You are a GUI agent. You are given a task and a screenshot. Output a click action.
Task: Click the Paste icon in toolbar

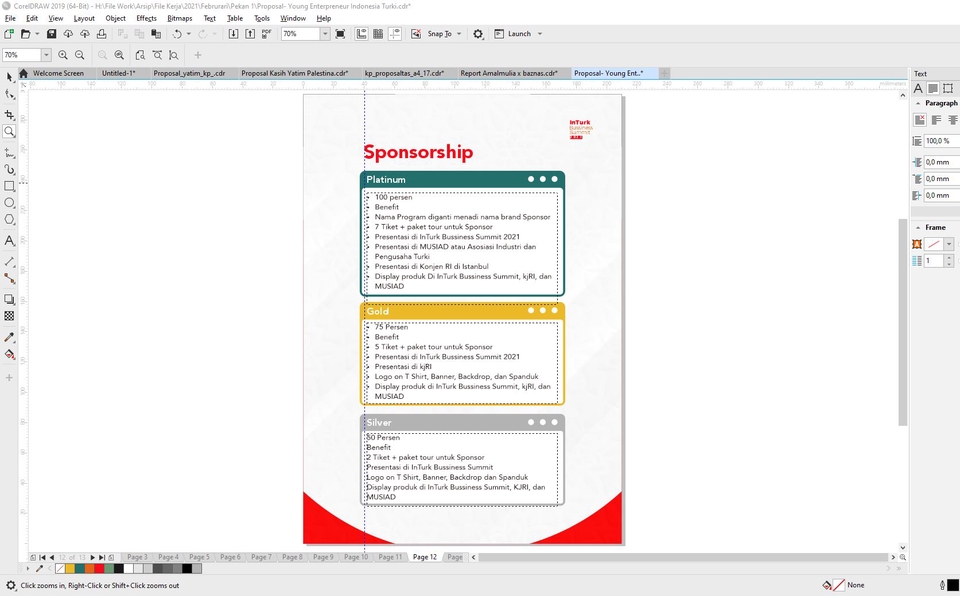[156, 34]
